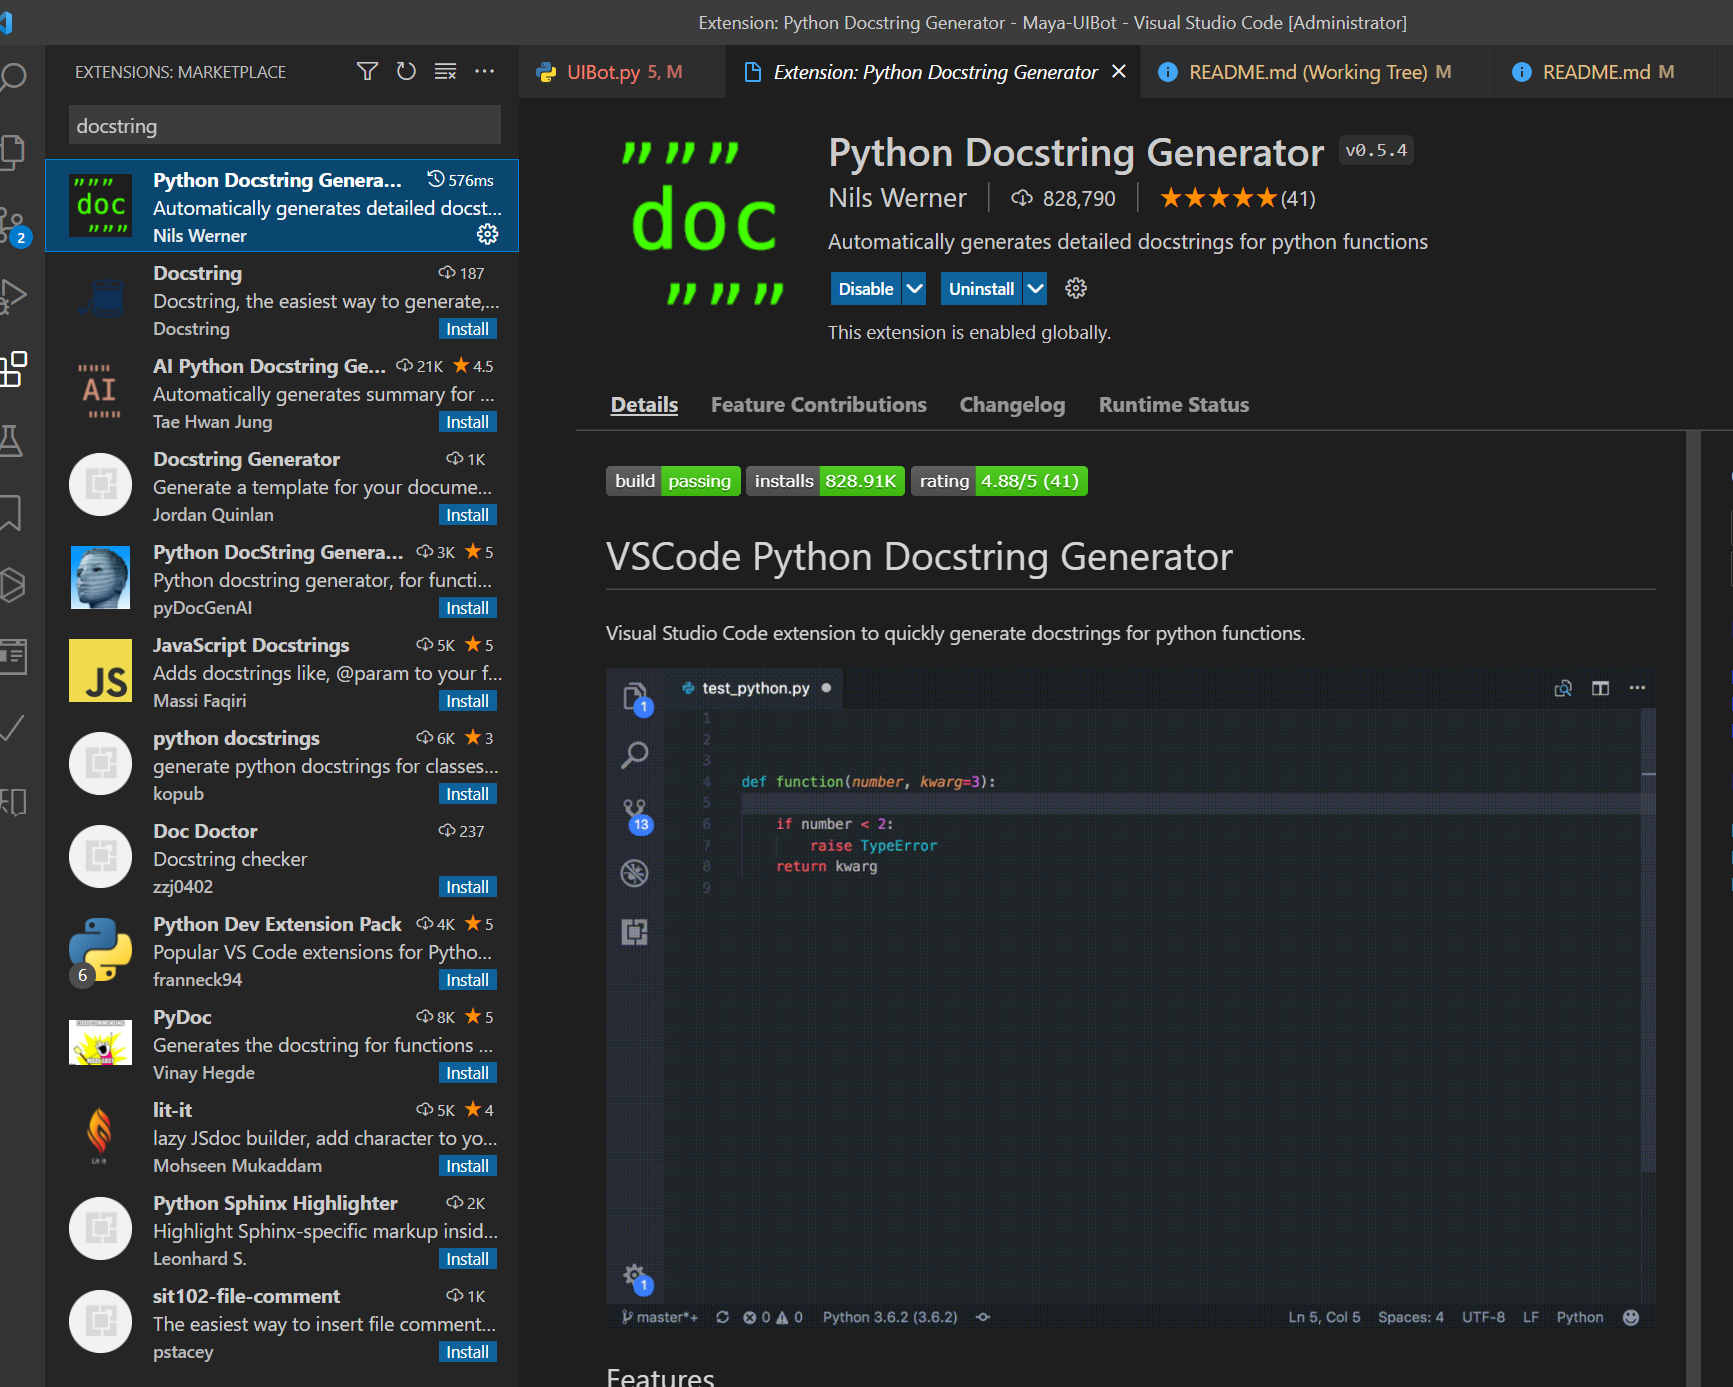Click the Uninstall button
This screenshot has width=1733, height=1387.
[x=981, y=289]
